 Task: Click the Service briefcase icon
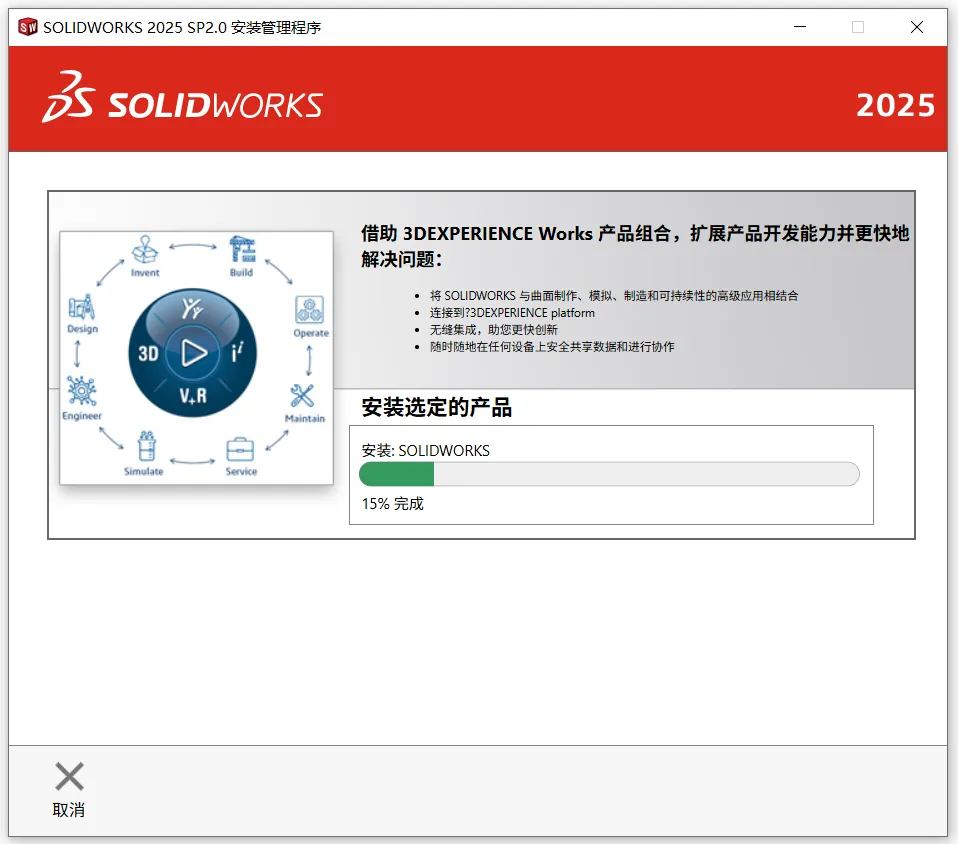[240, 450]
